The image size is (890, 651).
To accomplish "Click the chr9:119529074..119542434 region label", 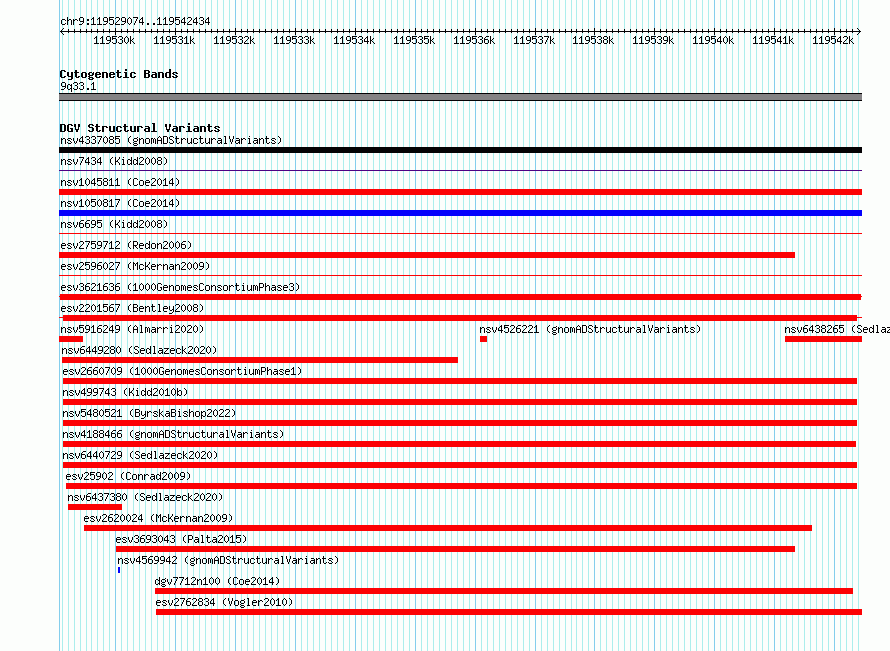I will [135, 21].
